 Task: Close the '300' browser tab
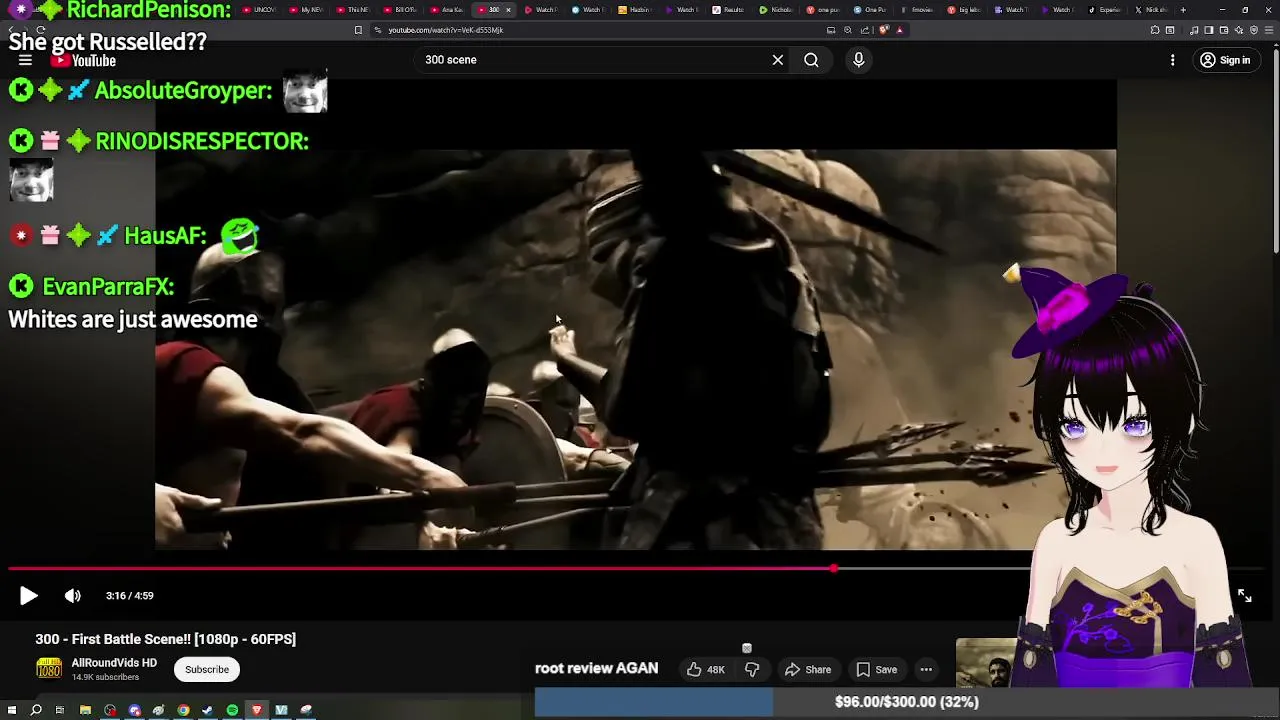tap(508, 10)
